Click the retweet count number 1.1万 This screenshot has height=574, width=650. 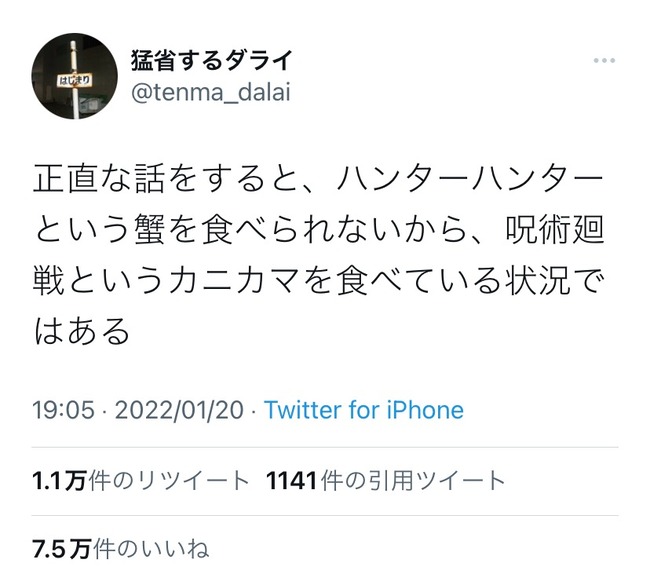pos(59,481)
